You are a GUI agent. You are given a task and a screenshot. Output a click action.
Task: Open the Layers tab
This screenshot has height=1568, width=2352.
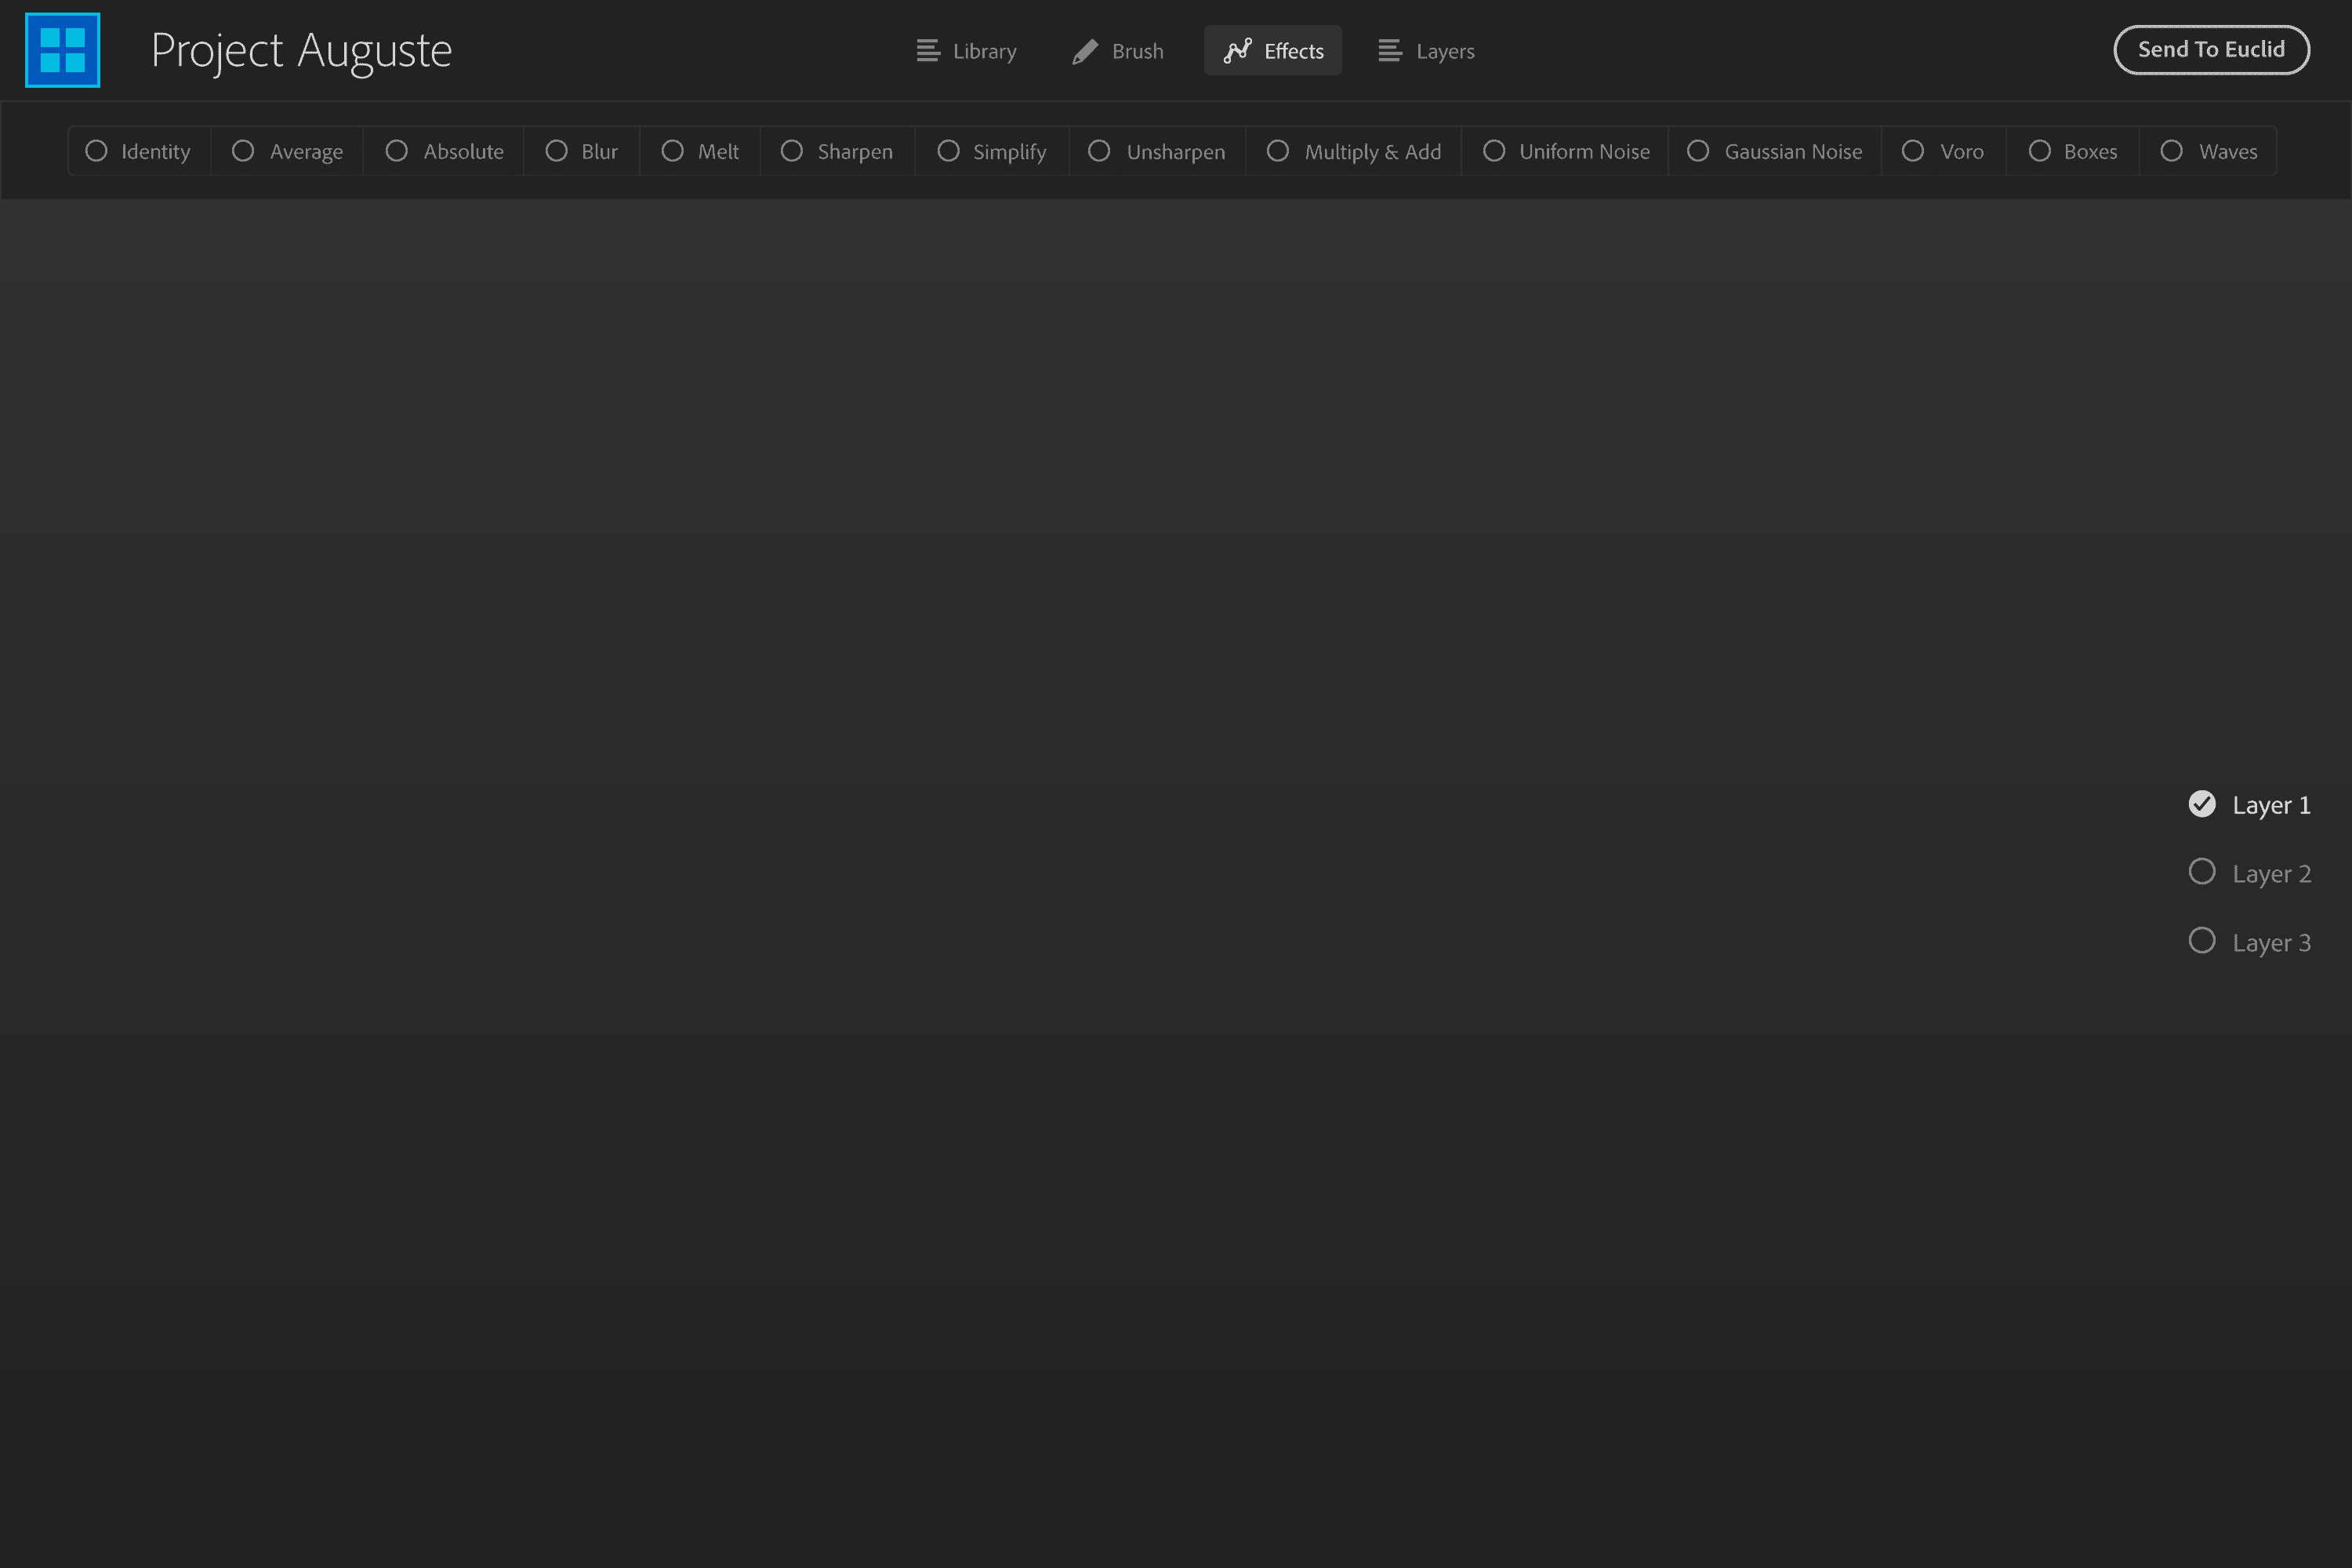[x=1426, y=50]
